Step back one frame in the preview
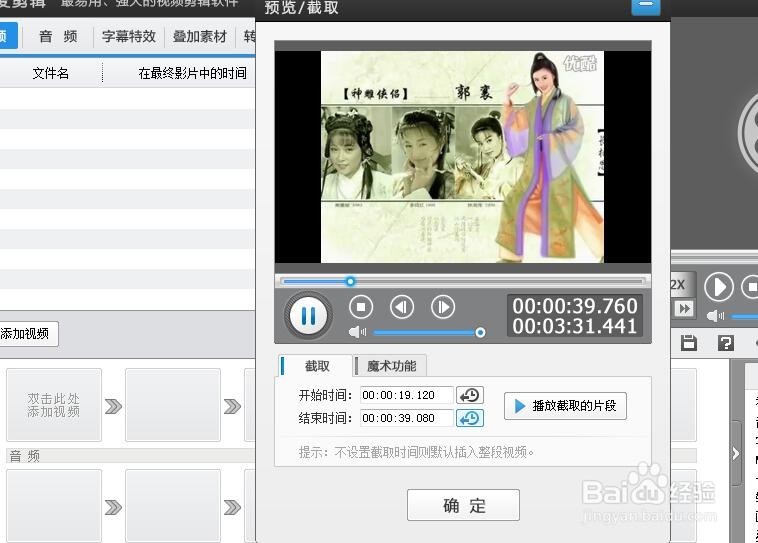Viewport: 758px width, 543px height. [x=402, y=307]
